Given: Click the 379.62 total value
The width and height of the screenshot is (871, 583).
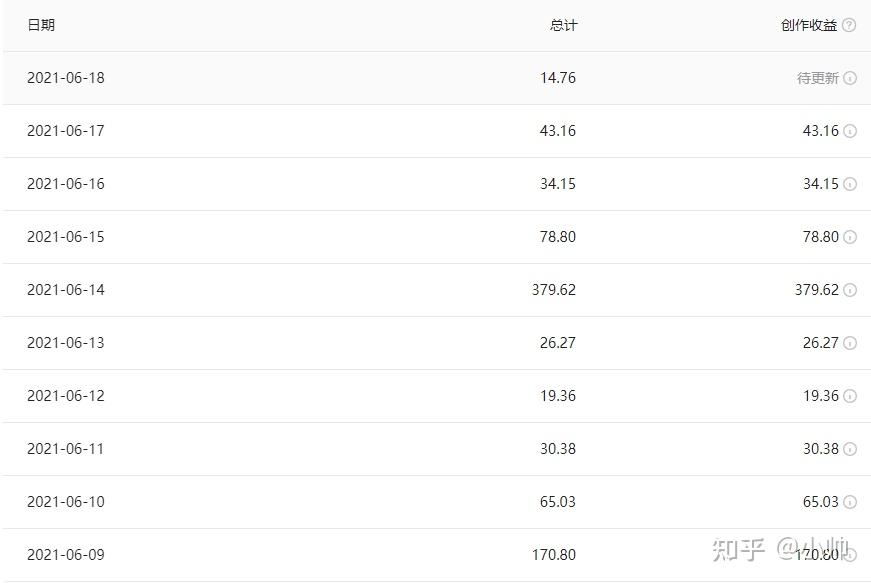Looking at the screenshot, I should (x=554, y=290).
